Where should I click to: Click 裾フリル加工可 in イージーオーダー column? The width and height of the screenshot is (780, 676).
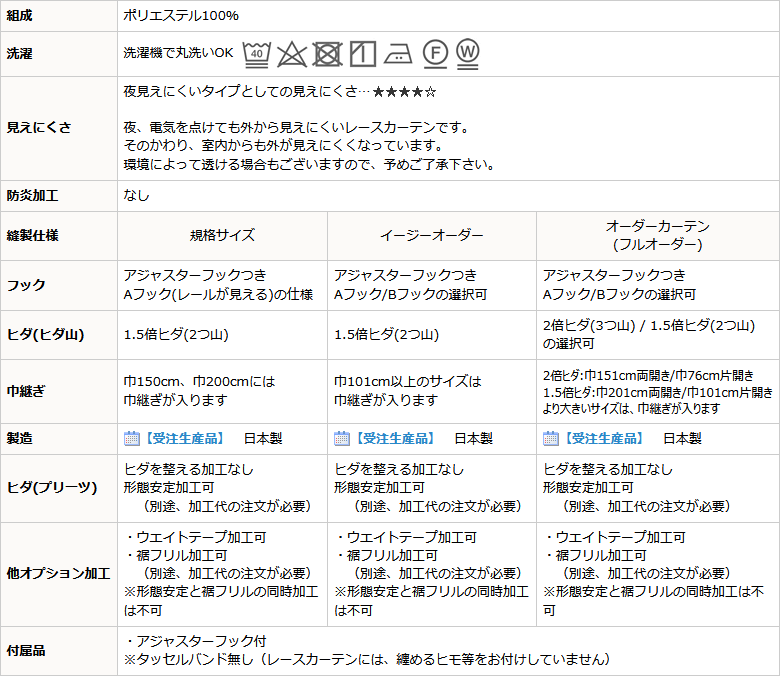[386, 556]
